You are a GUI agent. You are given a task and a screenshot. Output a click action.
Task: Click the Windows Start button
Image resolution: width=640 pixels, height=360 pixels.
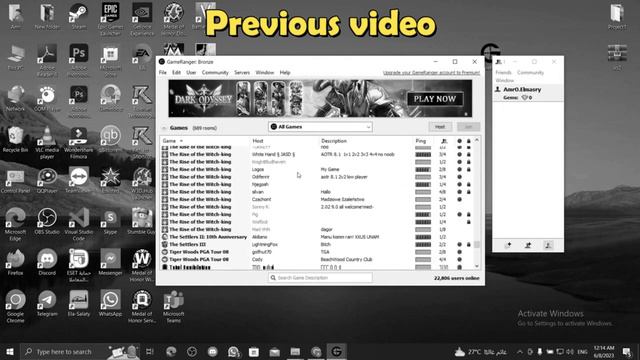10,351
